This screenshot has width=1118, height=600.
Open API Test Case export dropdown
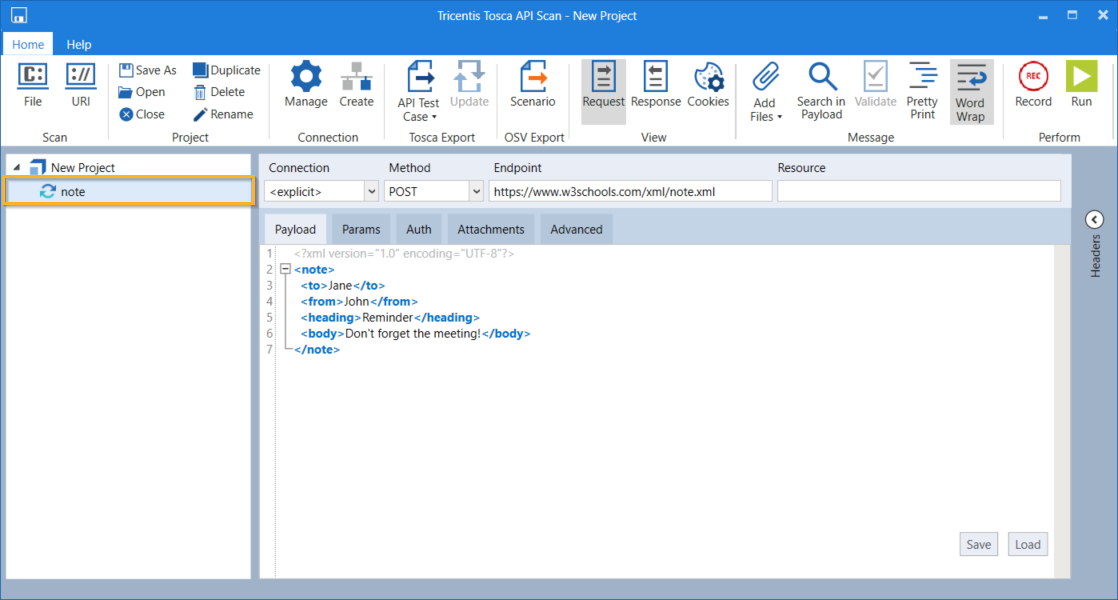click(x=419, y=90)
